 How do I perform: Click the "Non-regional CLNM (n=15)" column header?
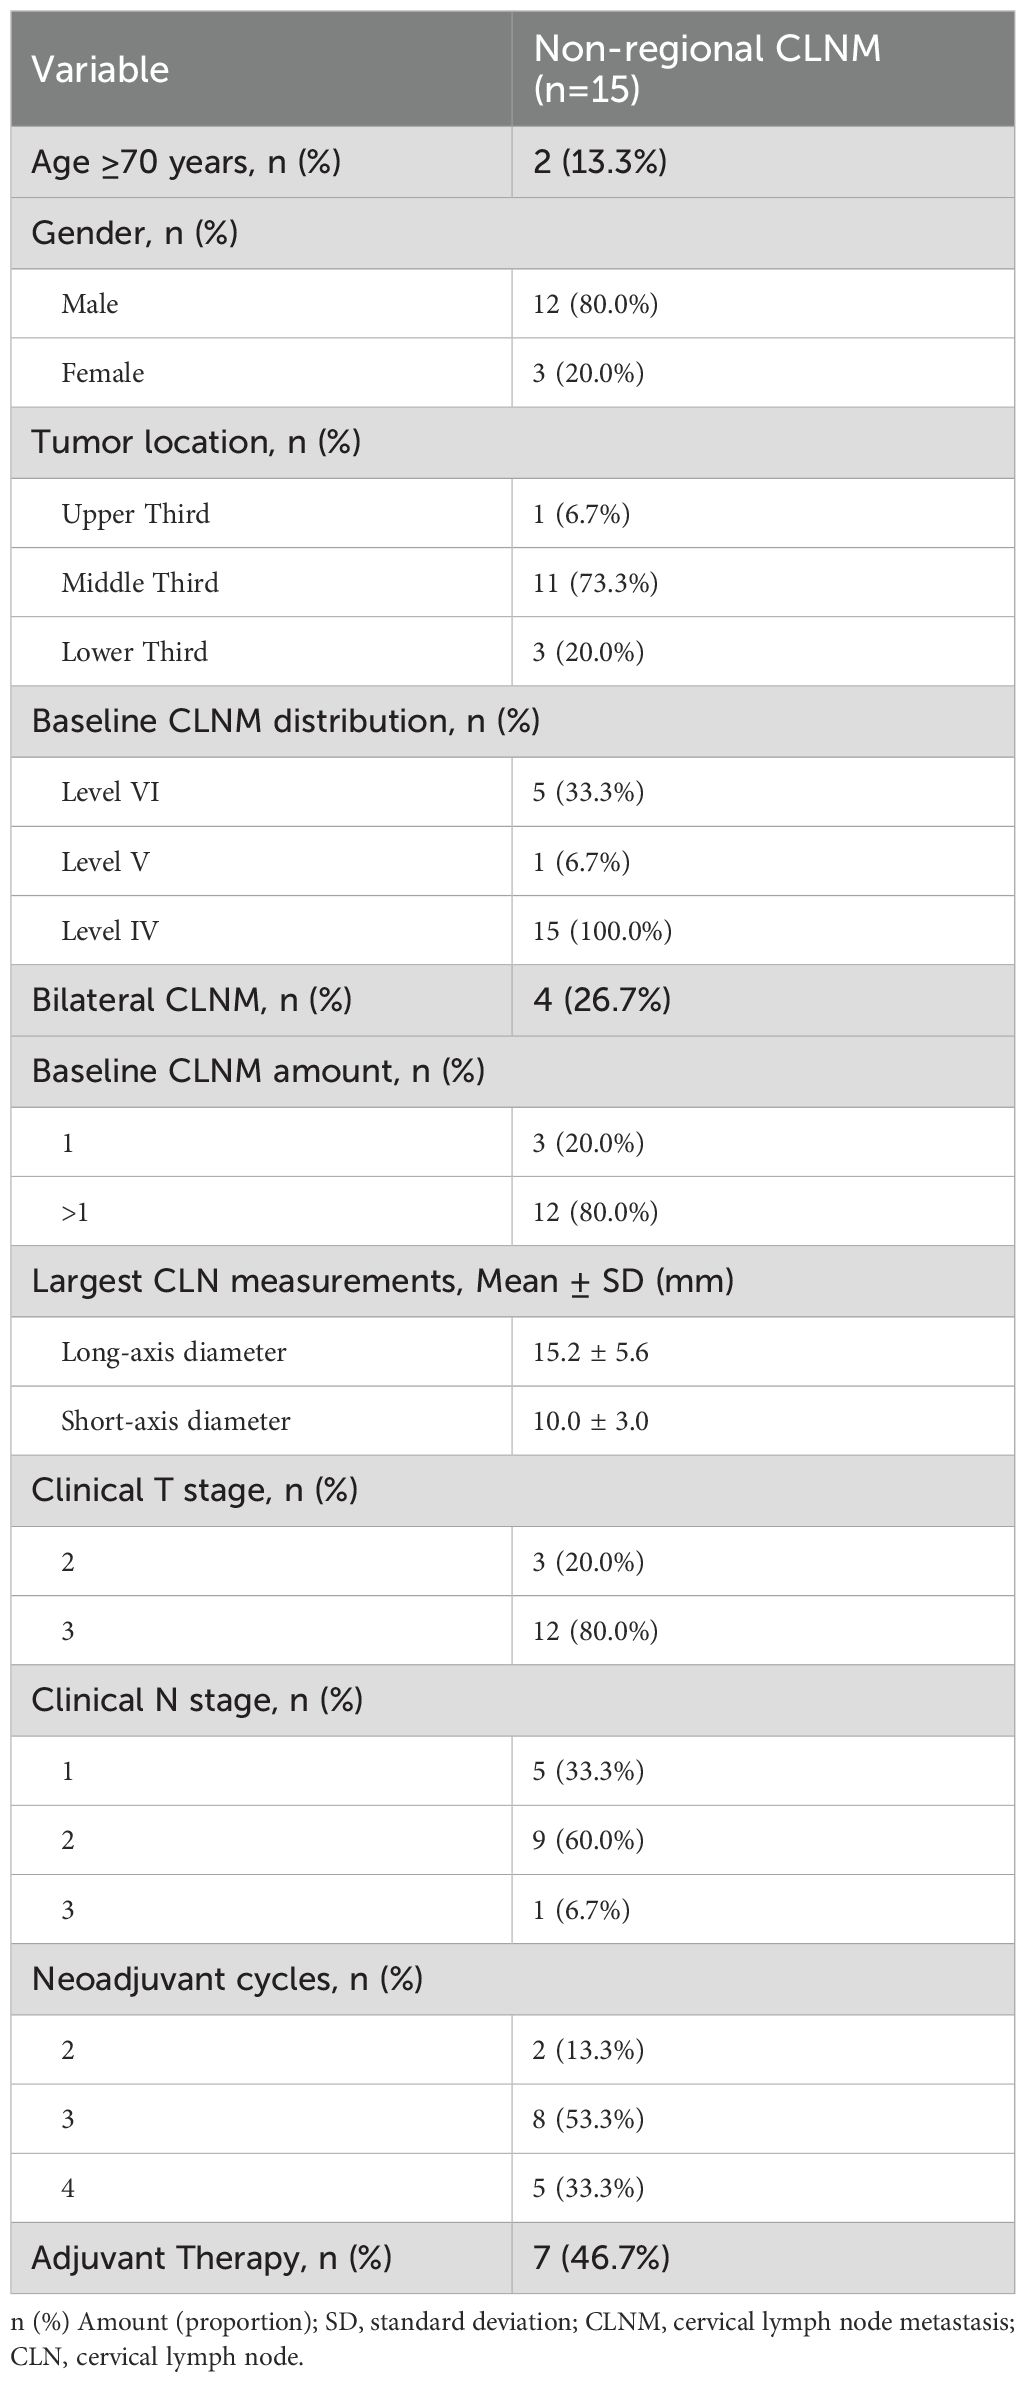[x=706, y=69]
